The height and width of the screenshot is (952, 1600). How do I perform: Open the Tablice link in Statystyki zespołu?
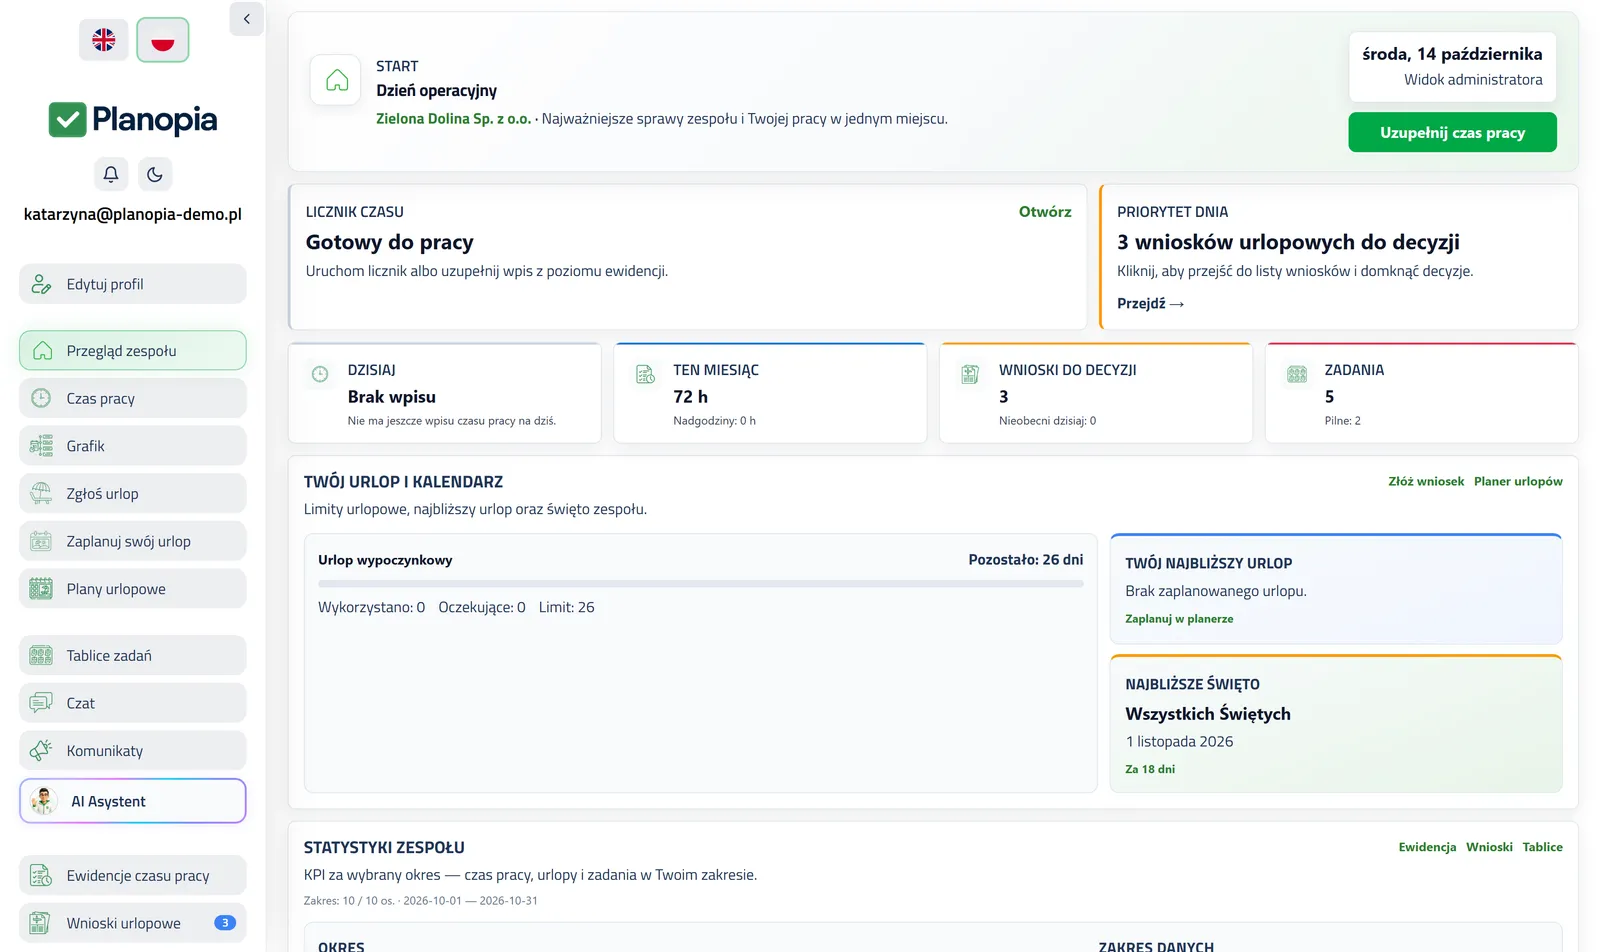point(1542,847)
